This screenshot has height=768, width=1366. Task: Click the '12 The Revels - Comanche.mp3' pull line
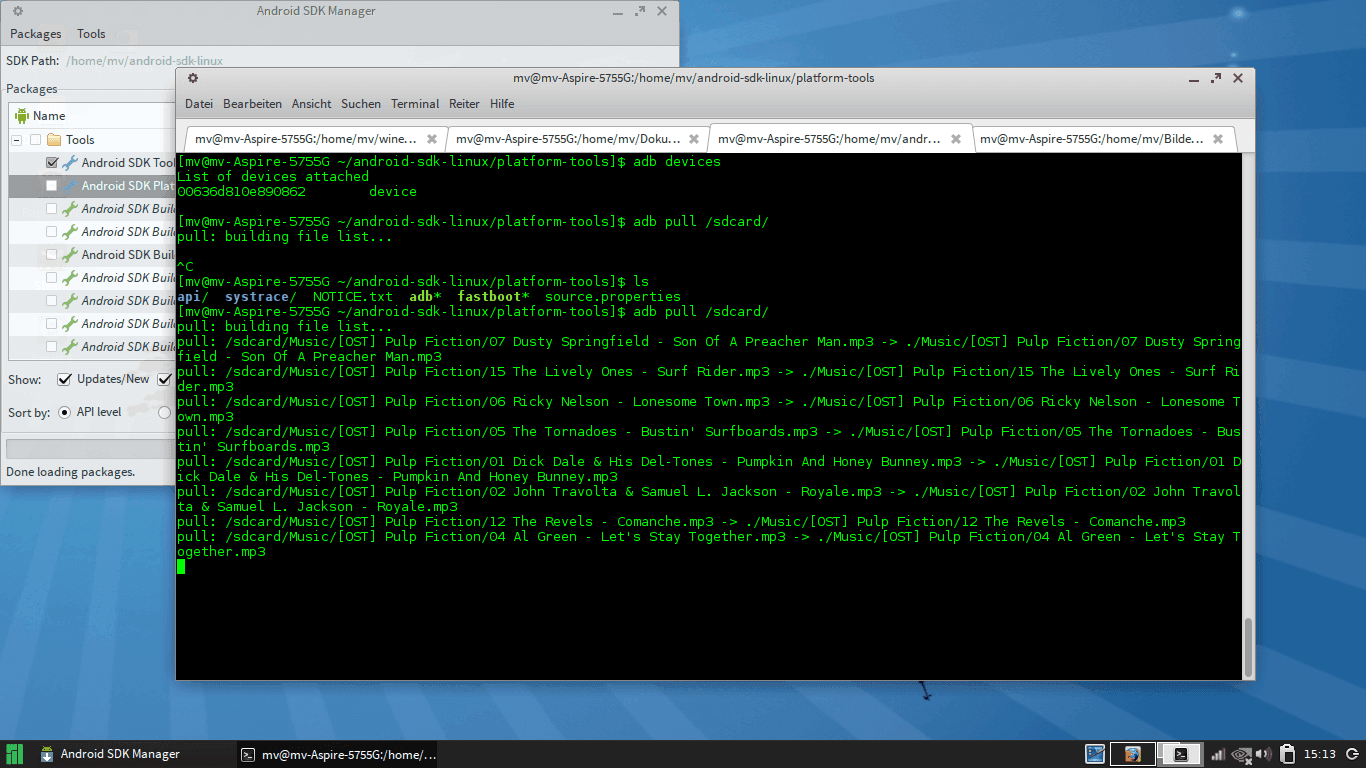681,522
